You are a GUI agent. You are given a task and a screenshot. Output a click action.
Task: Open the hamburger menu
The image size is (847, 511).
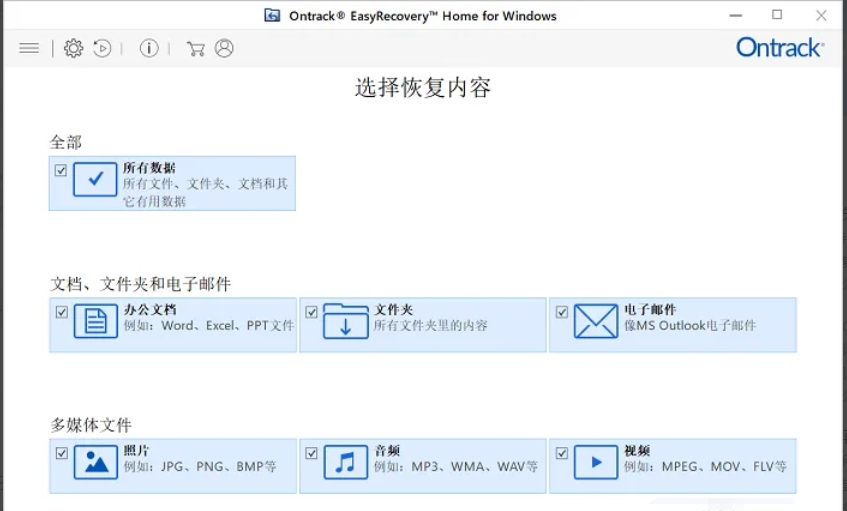(29, 49)
